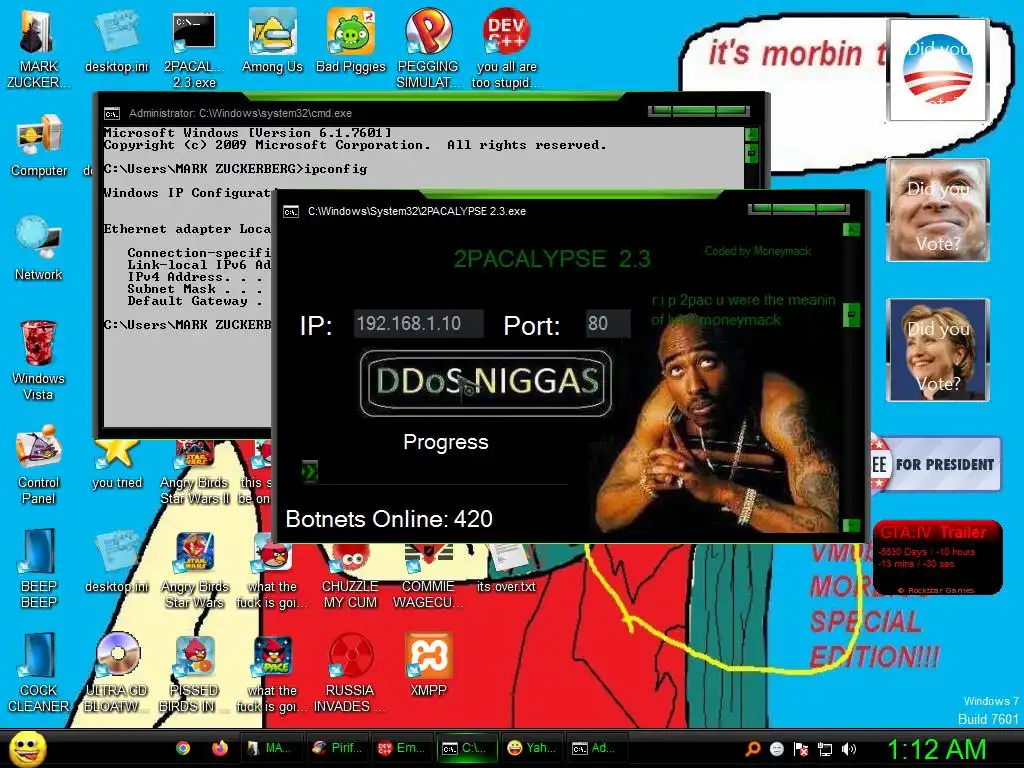
Task: Click the Port field showing 80
Action: click(608, 323)
